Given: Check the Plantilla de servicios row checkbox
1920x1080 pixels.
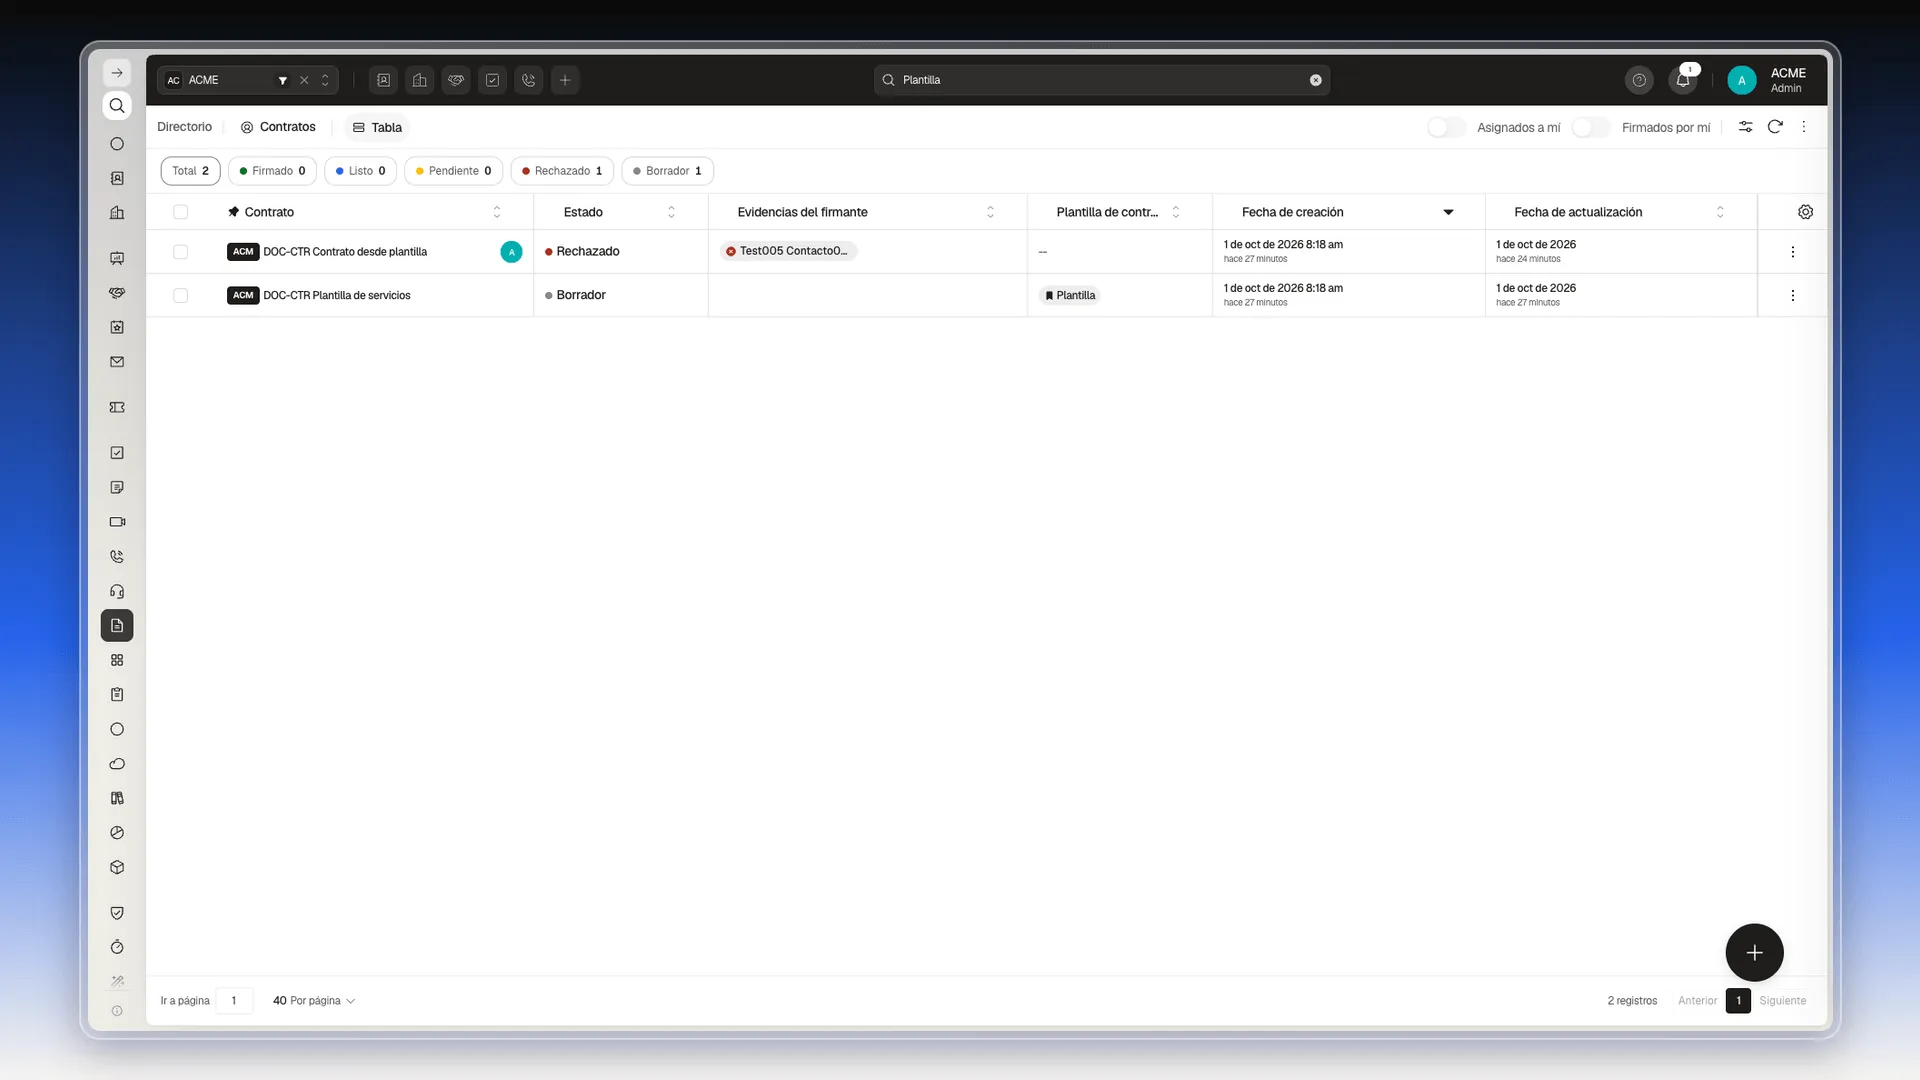Looking at the screenshot, I should [180, 295].
